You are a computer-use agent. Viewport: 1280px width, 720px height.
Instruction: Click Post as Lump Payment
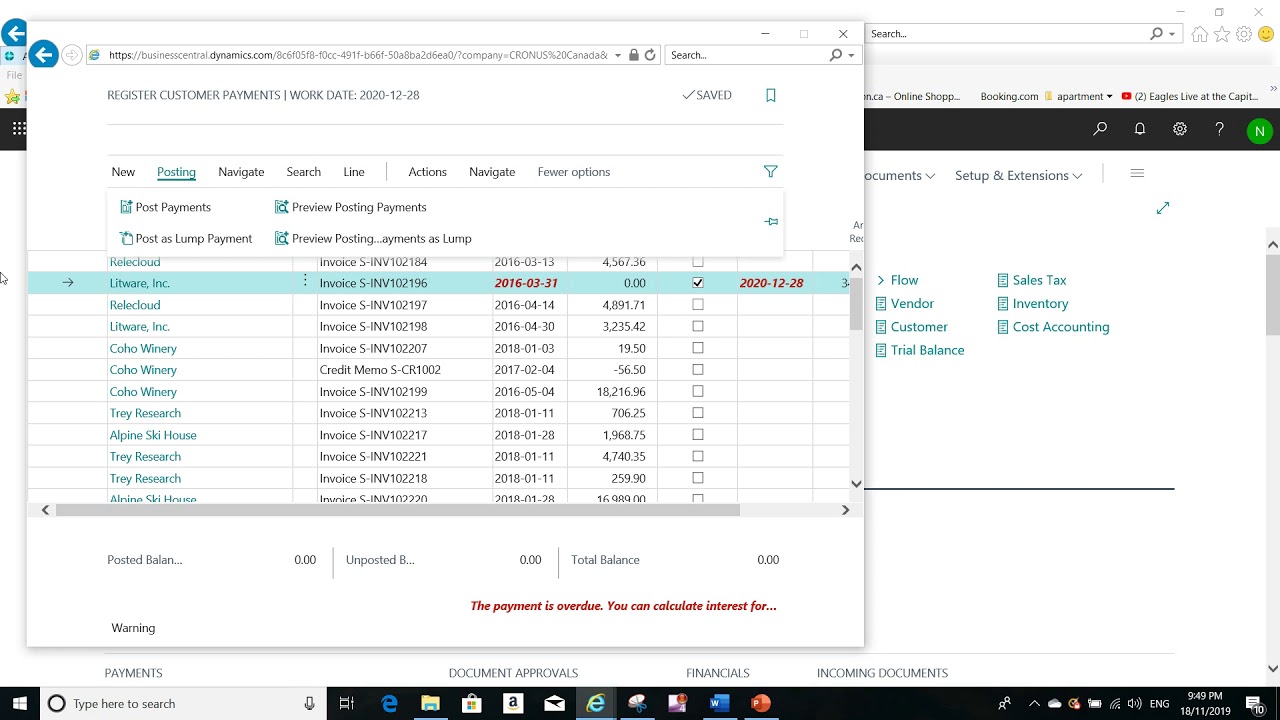click(x=186, y=238)
